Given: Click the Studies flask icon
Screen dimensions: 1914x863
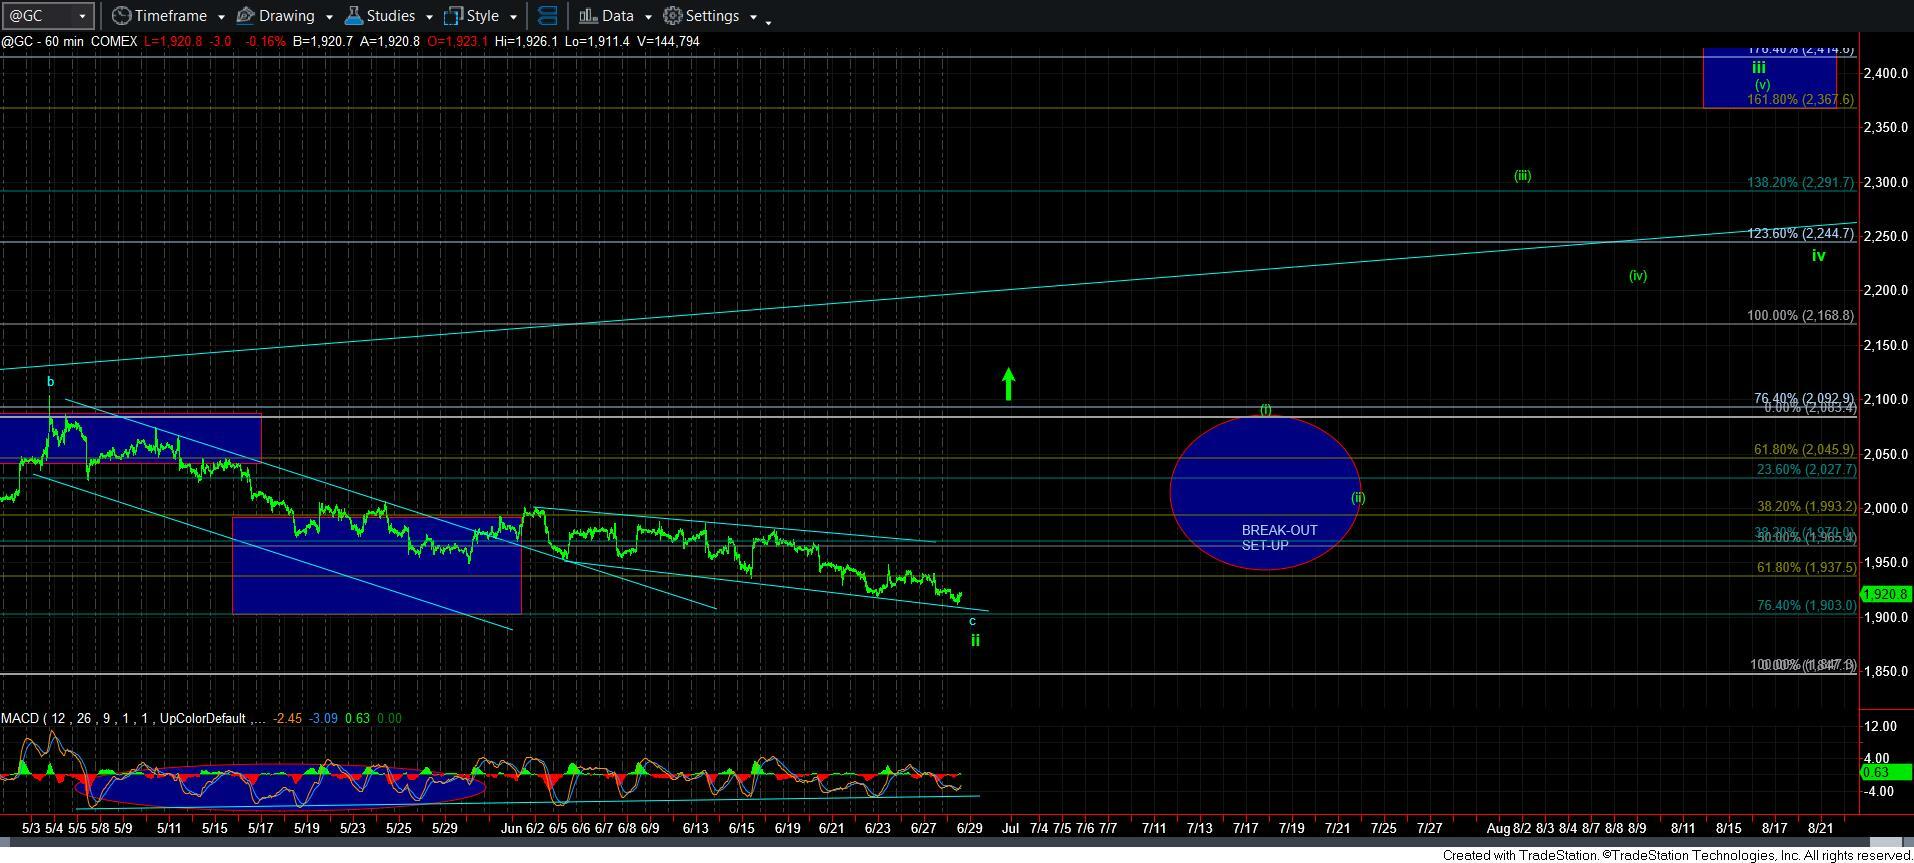Looking at the screenshot, I should pyautogui.click(x=353, y=16).
